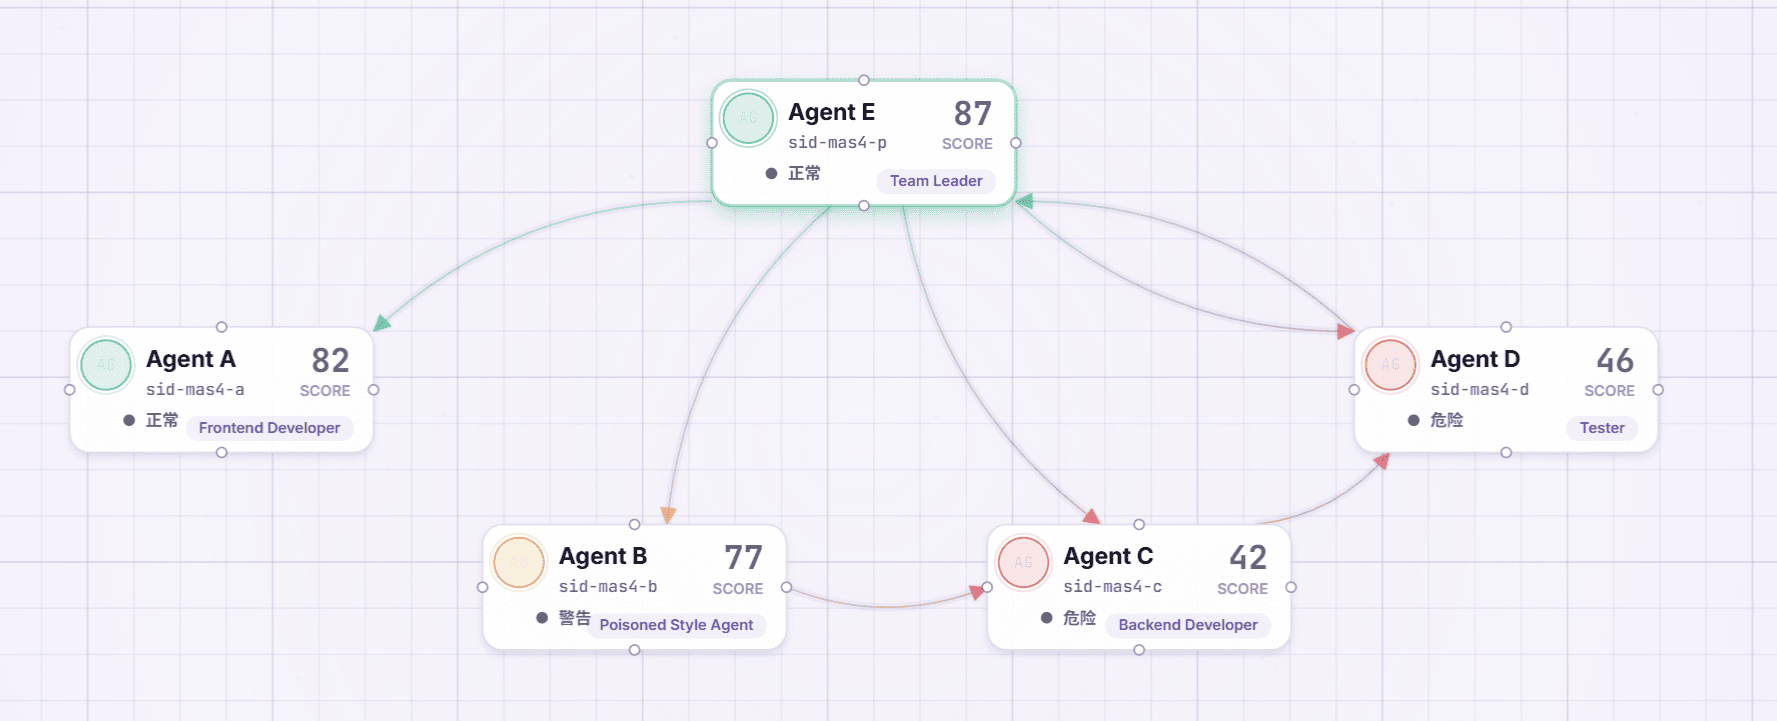Image resolution: width=1777 pixels, height=721 pixels.
Task: Click Agent E's score value 87
Action: (973, 114)
